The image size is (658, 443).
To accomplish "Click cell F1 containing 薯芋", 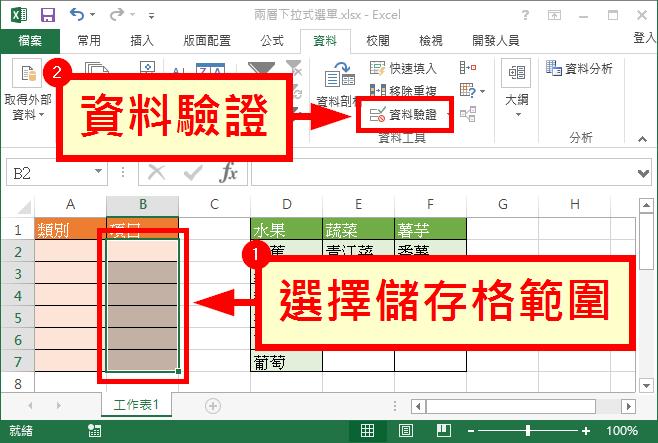I will pyautogui.click(x=431, y=229).
